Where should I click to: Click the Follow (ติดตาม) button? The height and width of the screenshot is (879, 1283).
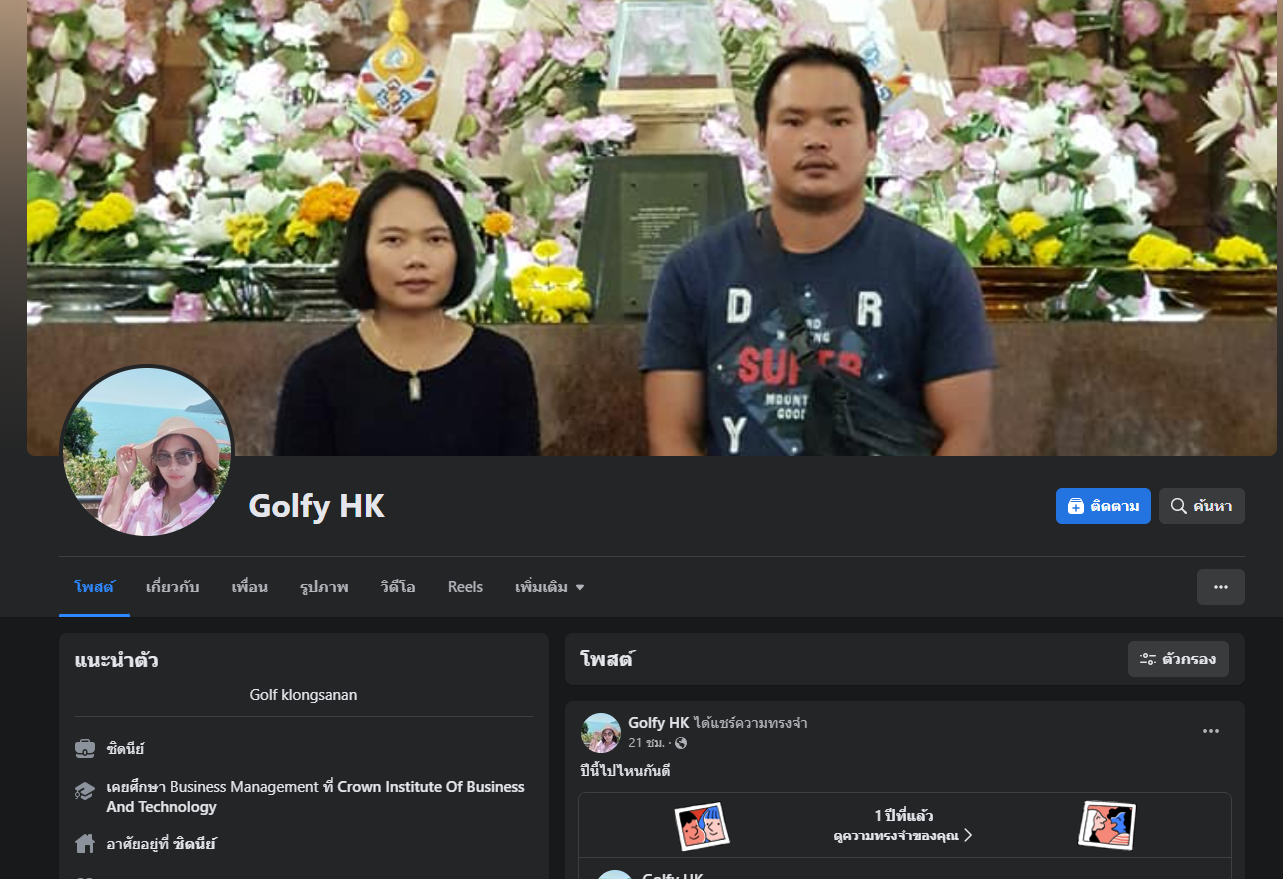(1103, 506)
